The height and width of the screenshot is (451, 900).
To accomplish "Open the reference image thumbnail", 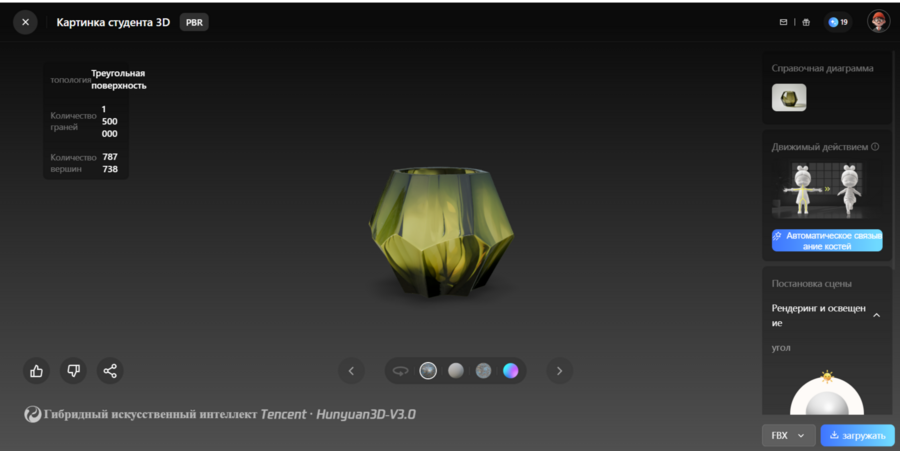I will [789, 98].
